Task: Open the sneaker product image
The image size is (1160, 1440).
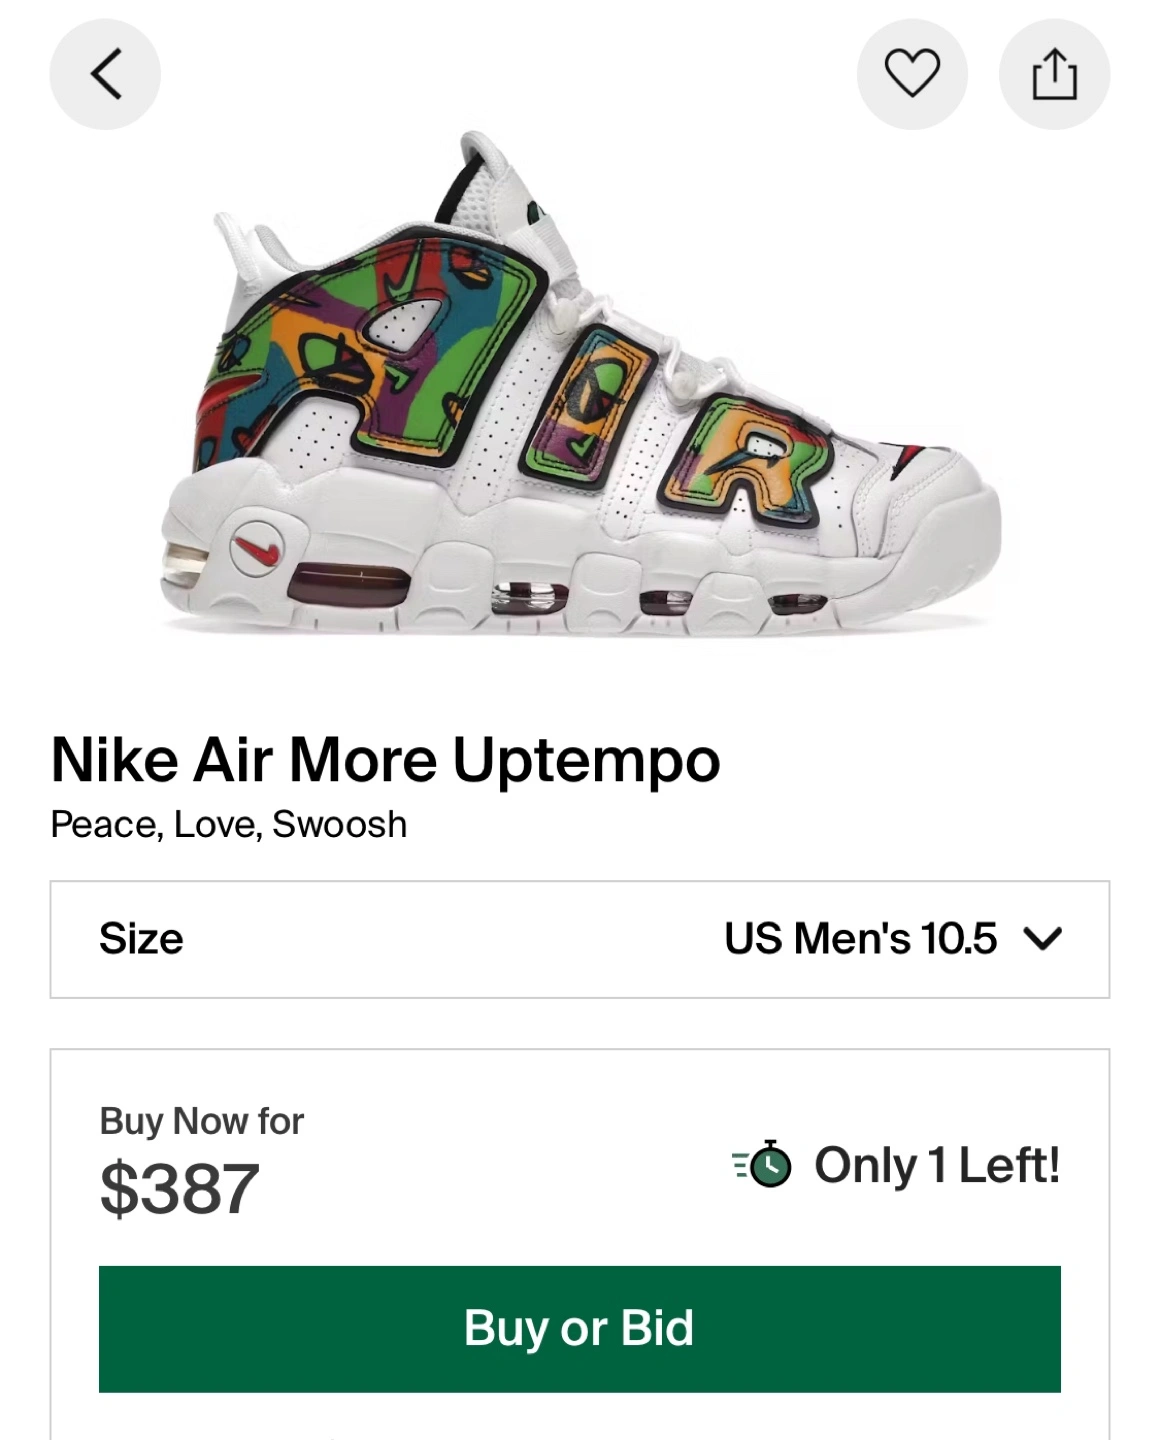Action: (x=580, y=385)
